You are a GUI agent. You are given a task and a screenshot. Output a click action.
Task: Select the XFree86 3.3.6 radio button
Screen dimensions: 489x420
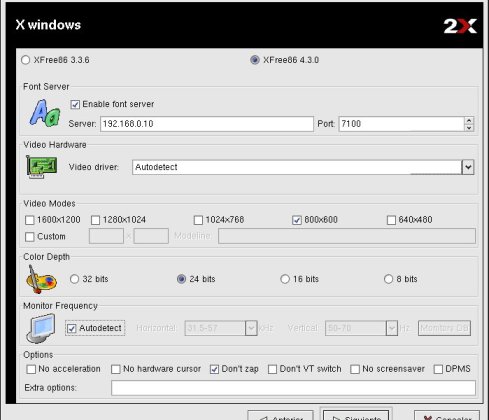(x=25, y=60)
